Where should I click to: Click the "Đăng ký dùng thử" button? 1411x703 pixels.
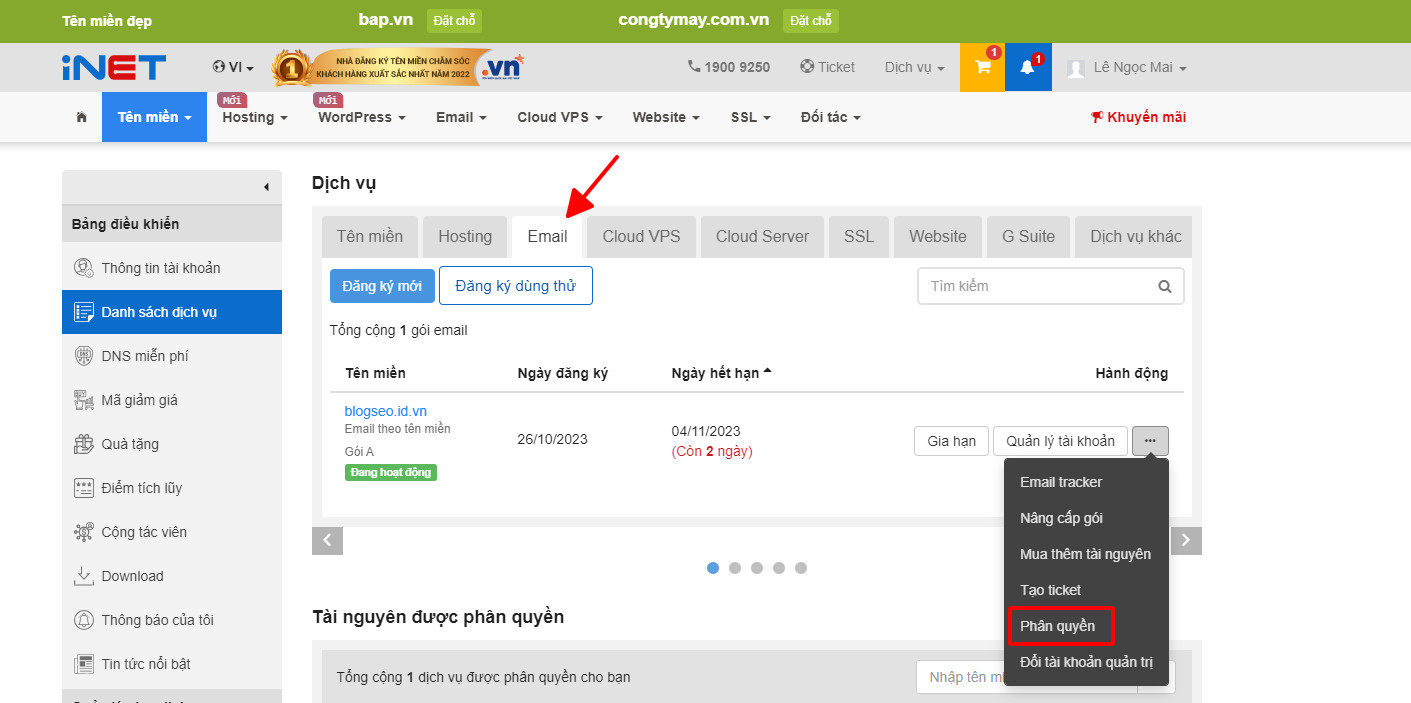tap(515, 285)
